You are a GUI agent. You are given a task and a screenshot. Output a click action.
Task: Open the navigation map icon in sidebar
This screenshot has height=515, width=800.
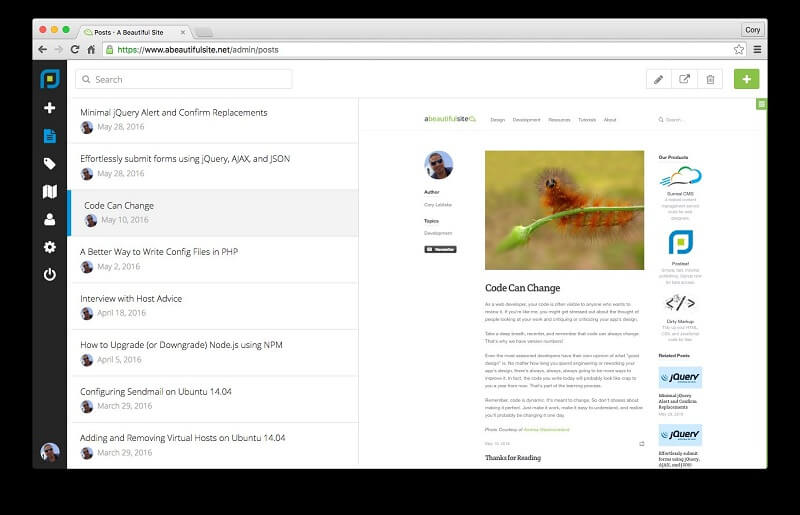[49, 192]
